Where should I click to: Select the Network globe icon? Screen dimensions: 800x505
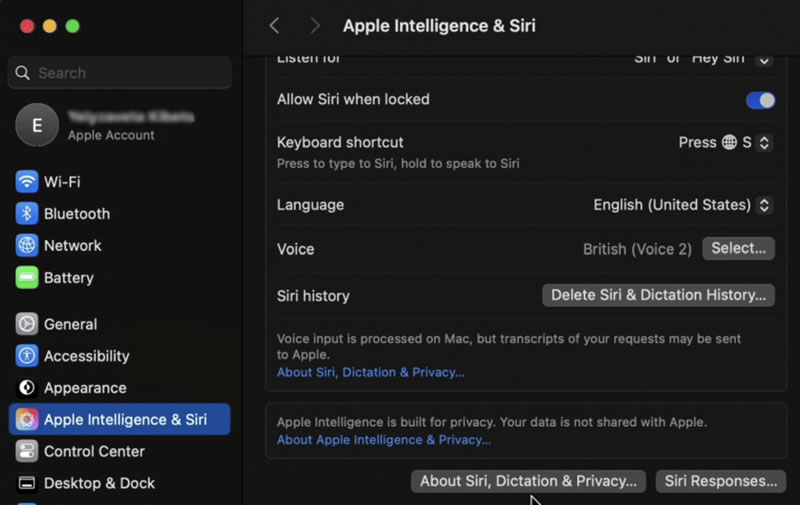tap(27, 245)
